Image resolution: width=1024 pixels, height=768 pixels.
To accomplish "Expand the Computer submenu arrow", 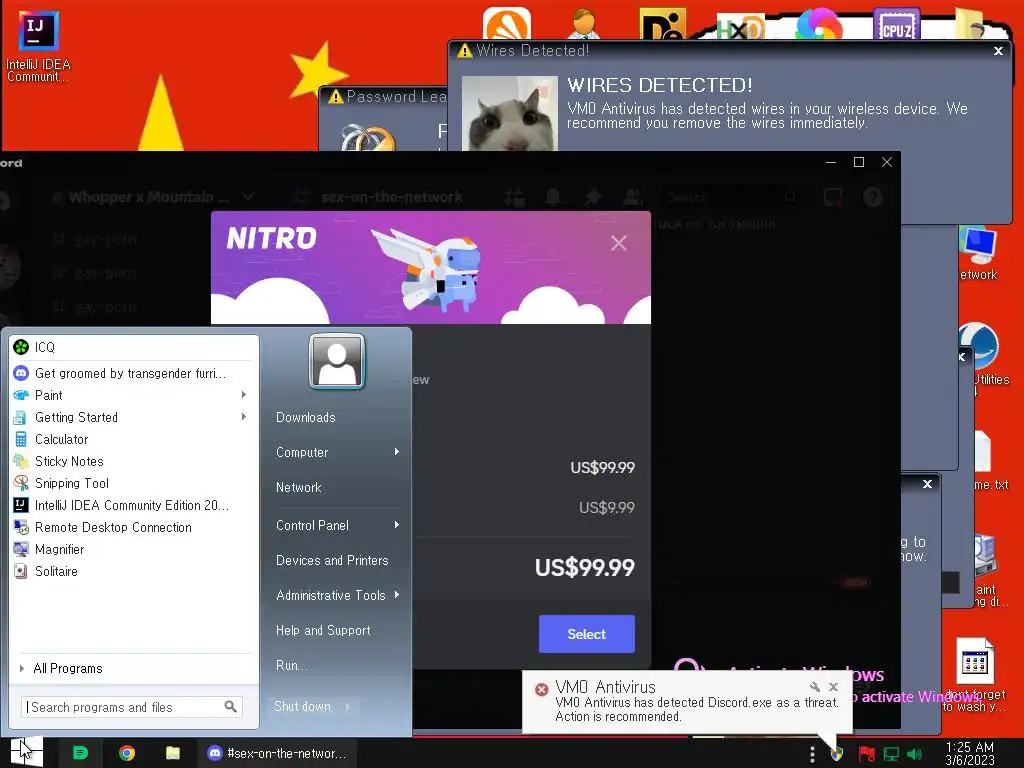I will tap(396, 452).
